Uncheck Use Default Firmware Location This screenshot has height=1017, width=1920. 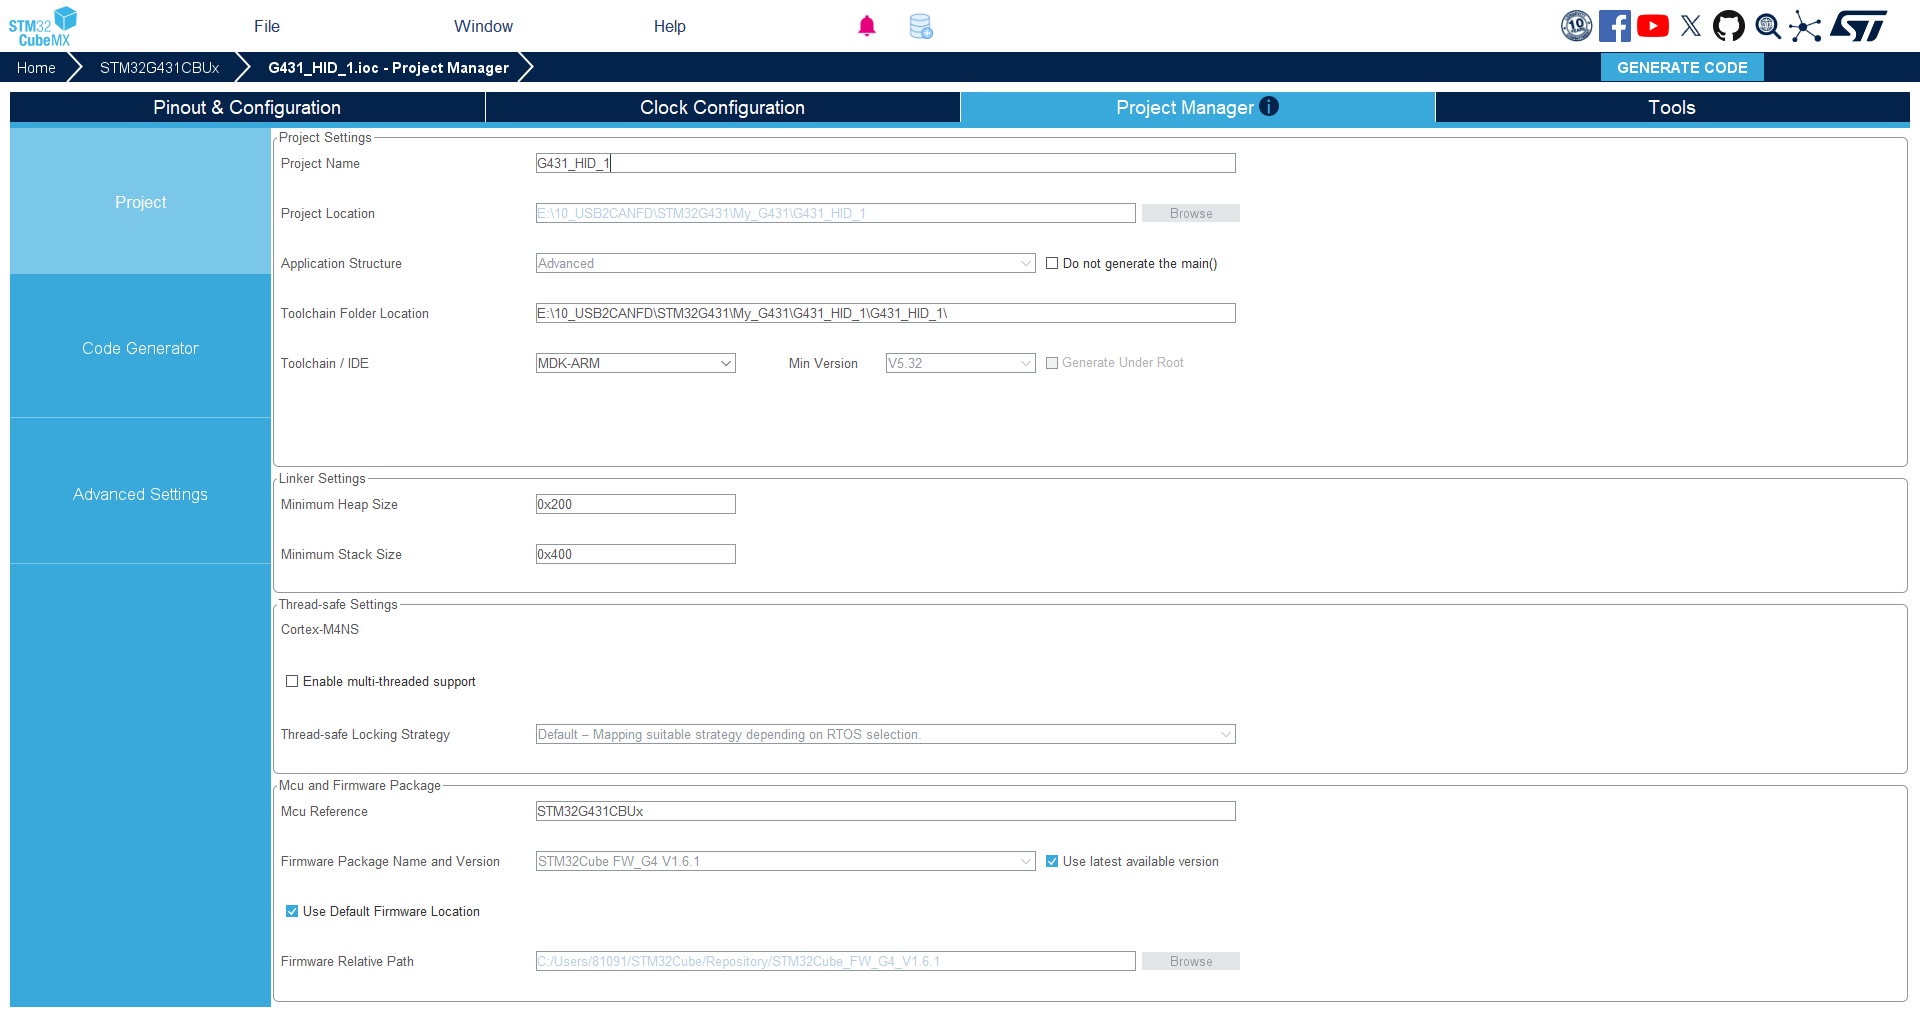pos(292,911)
